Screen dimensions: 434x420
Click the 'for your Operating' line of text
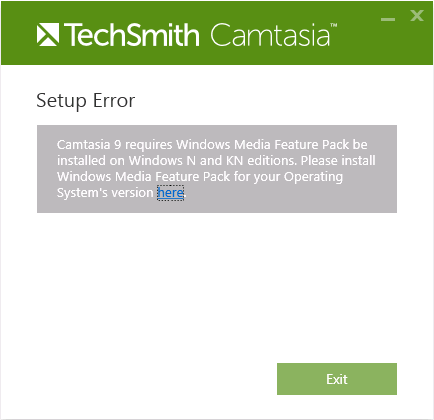[x=288, y=177]
